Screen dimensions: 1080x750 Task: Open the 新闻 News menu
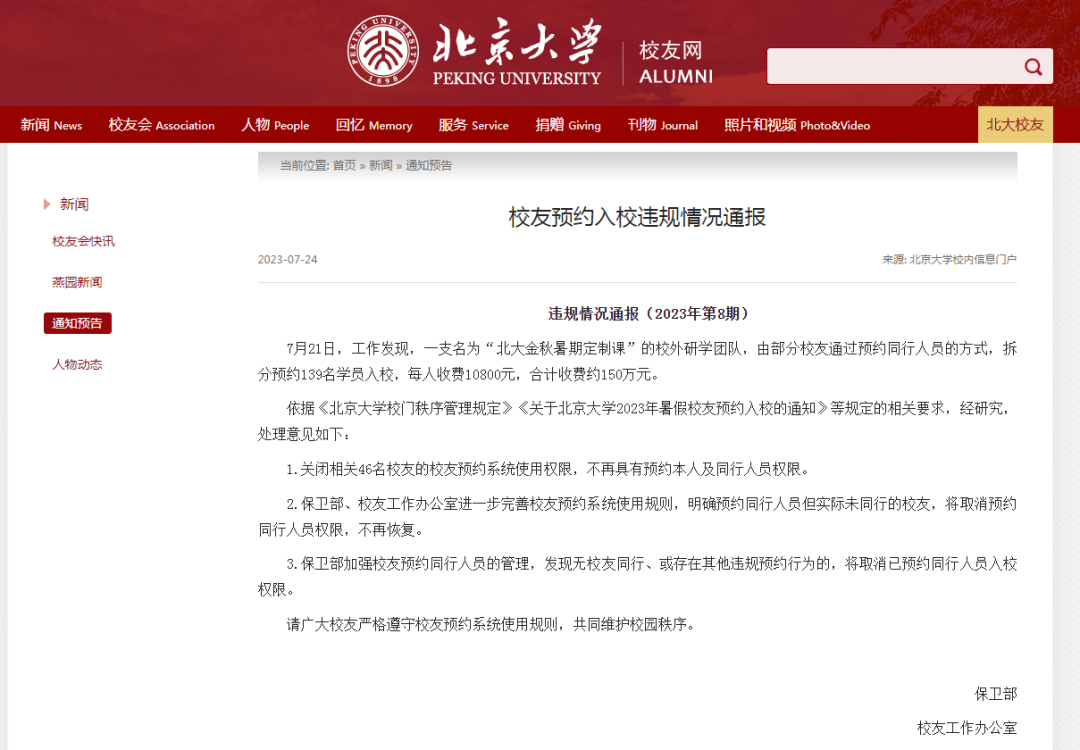pos(51,125)
